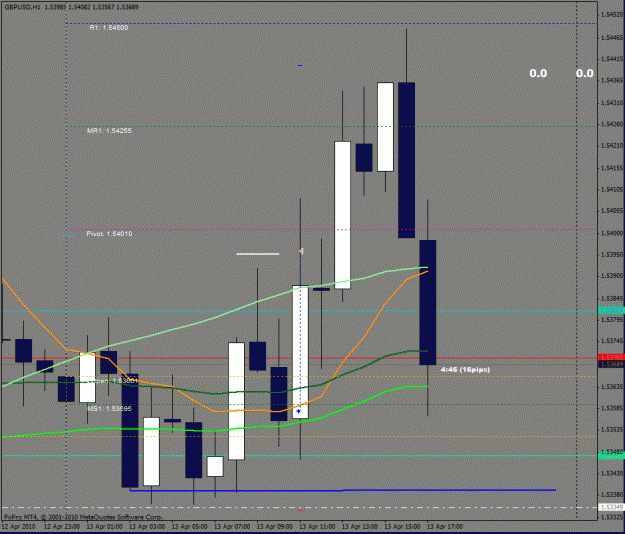625x534 pixels.
Task: Click the 12 Apr 2010 date label
Action: [x=18, y=526]
